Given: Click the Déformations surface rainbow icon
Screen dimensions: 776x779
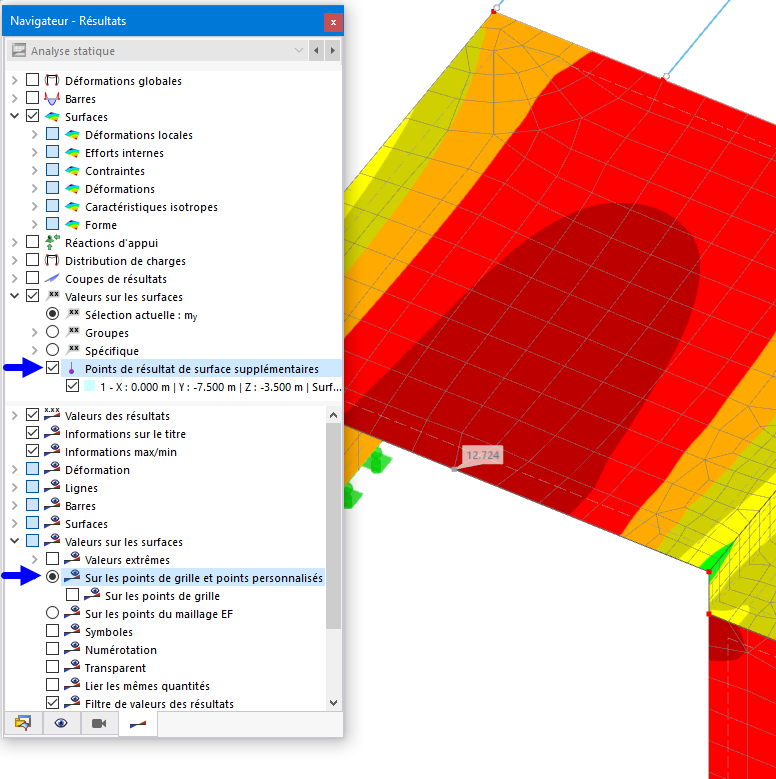Looking at the screenshot, I should 72,189.
